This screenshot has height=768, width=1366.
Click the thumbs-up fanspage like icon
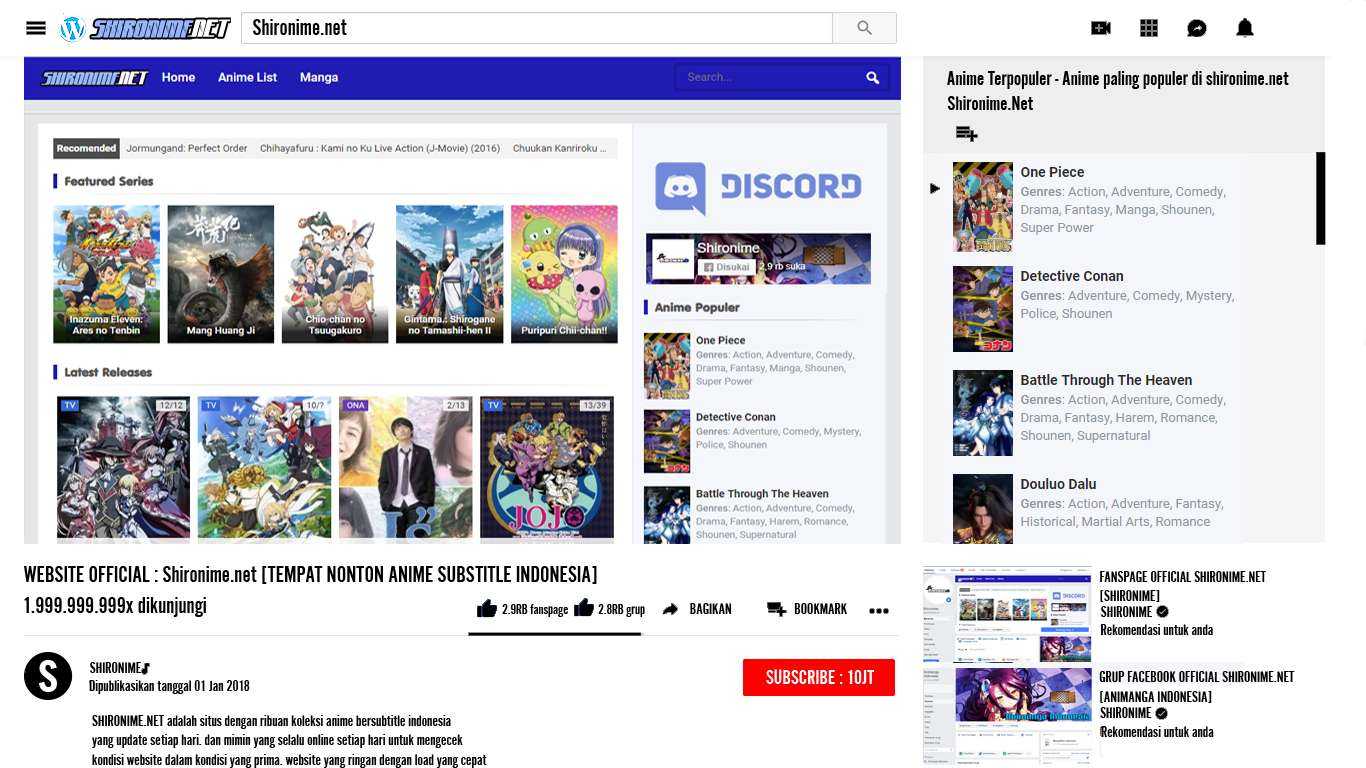[x=487, y=609]
